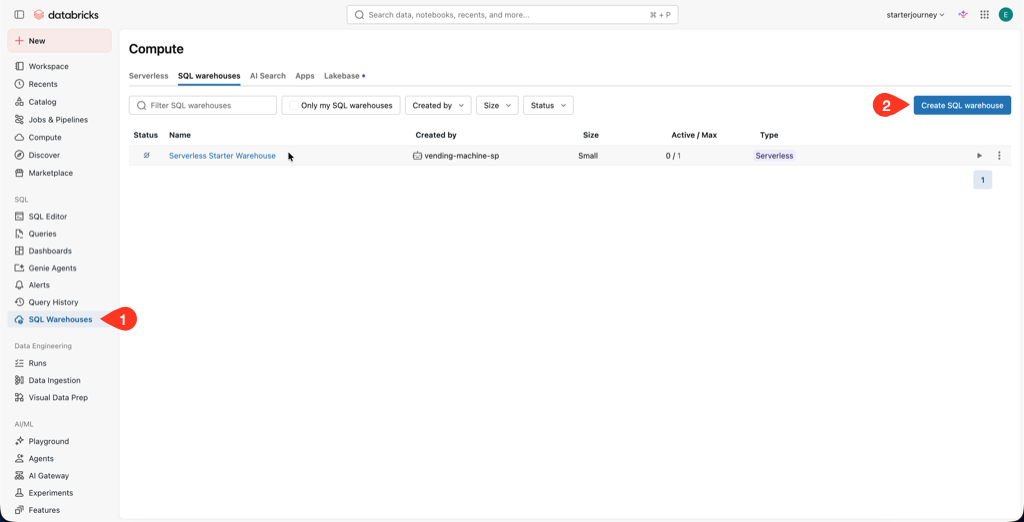Image resolution: width=1024 pixels, height=522 pixels.
Task: Open the Status filter dropdown
Action: (549, 105)
